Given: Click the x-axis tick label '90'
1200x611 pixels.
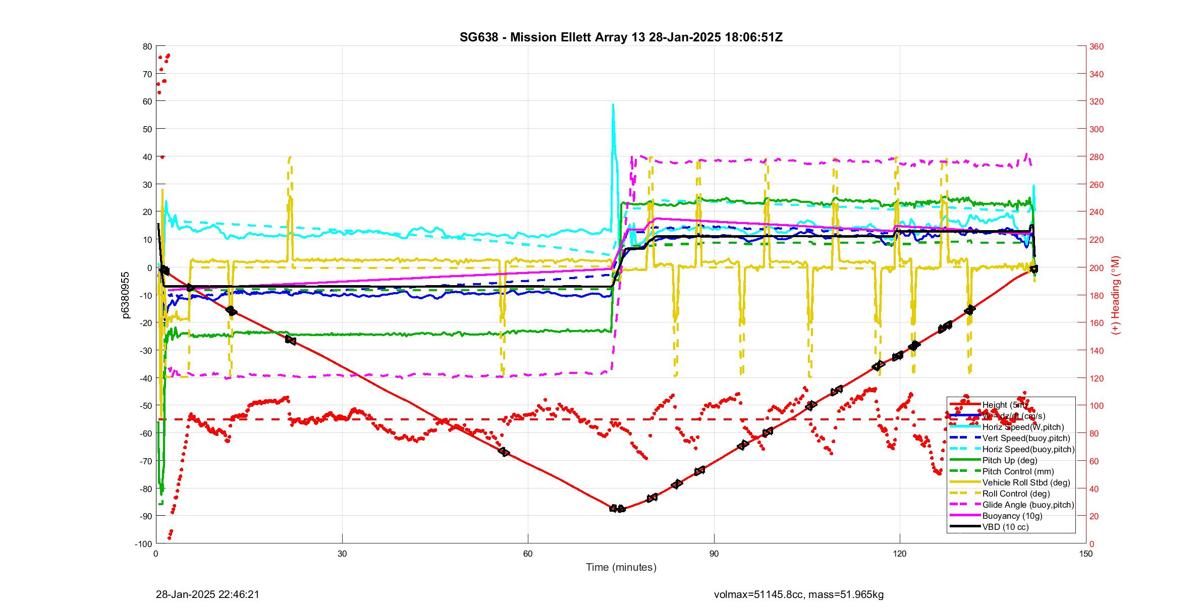Looking at the screenshot, I should [x=713, y=553].
